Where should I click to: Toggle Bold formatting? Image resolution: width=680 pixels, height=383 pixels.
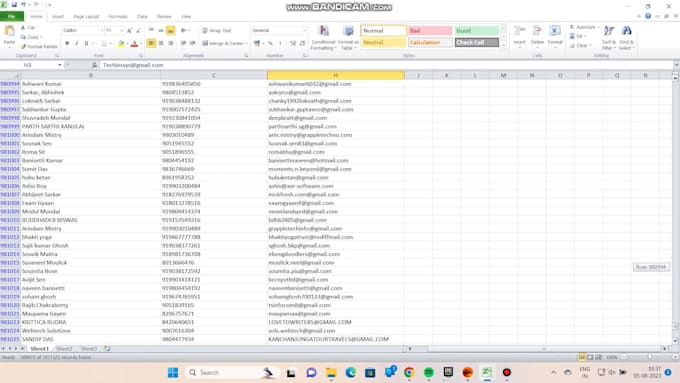pyautogui.click(x=67, y=43)
